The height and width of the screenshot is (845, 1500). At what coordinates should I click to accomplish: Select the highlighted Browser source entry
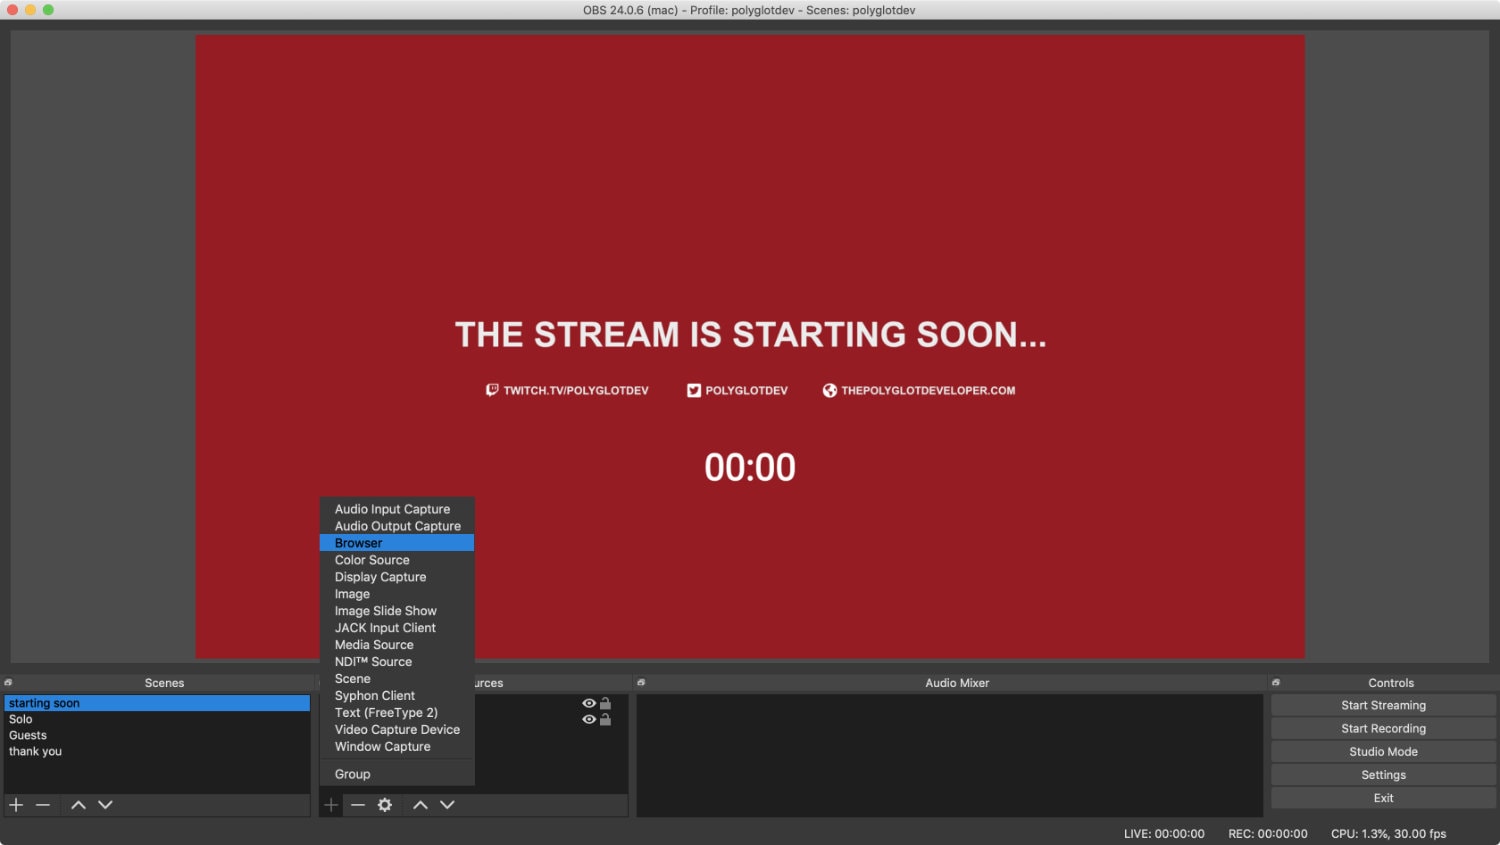pos(397,543)
